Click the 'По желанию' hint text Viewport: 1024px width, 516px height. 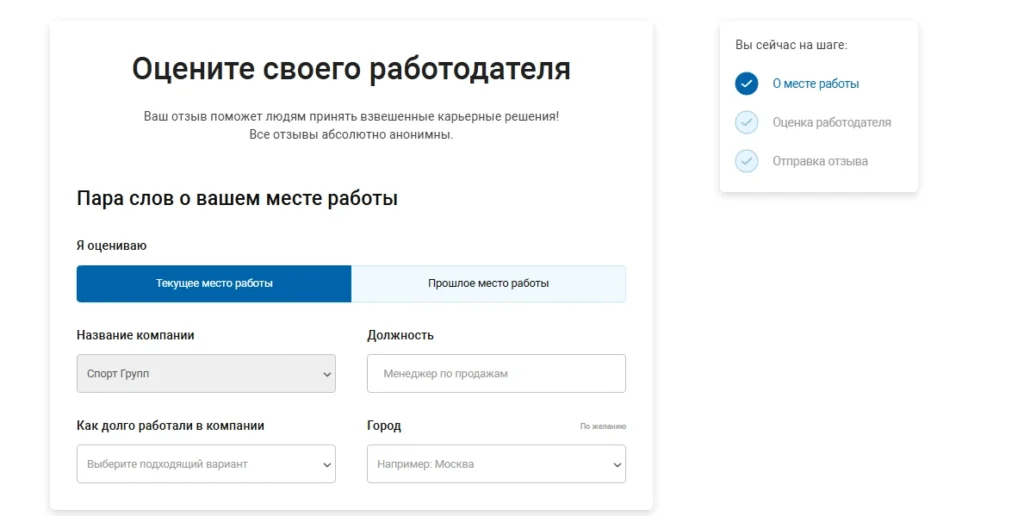click(603, 426)
